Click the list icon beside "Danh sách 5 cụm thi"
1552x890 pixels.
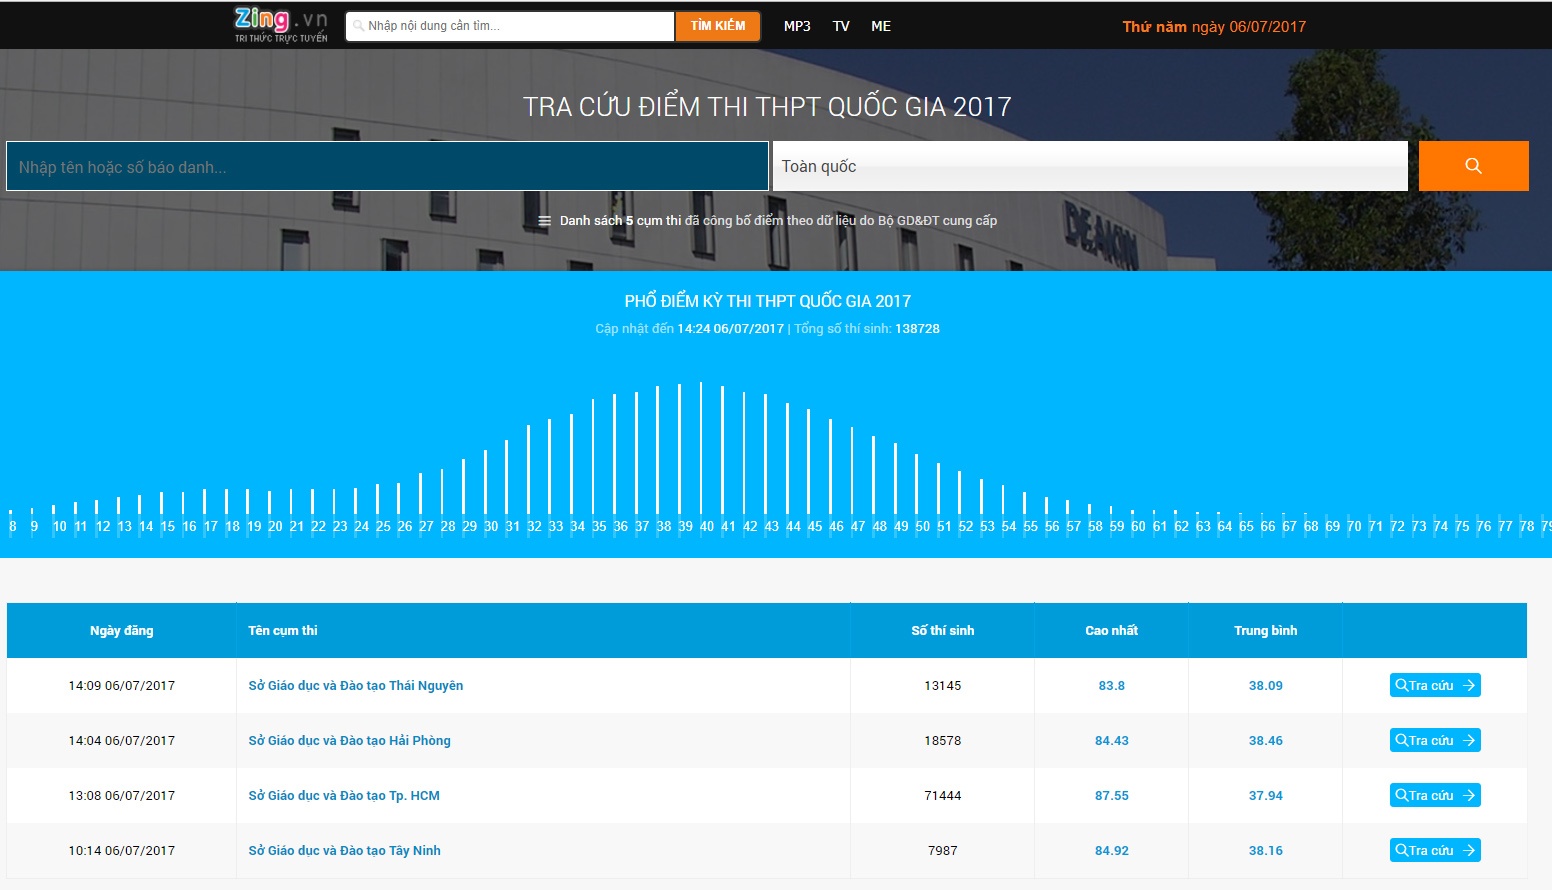pyautogui.click(x=543, y=220)
